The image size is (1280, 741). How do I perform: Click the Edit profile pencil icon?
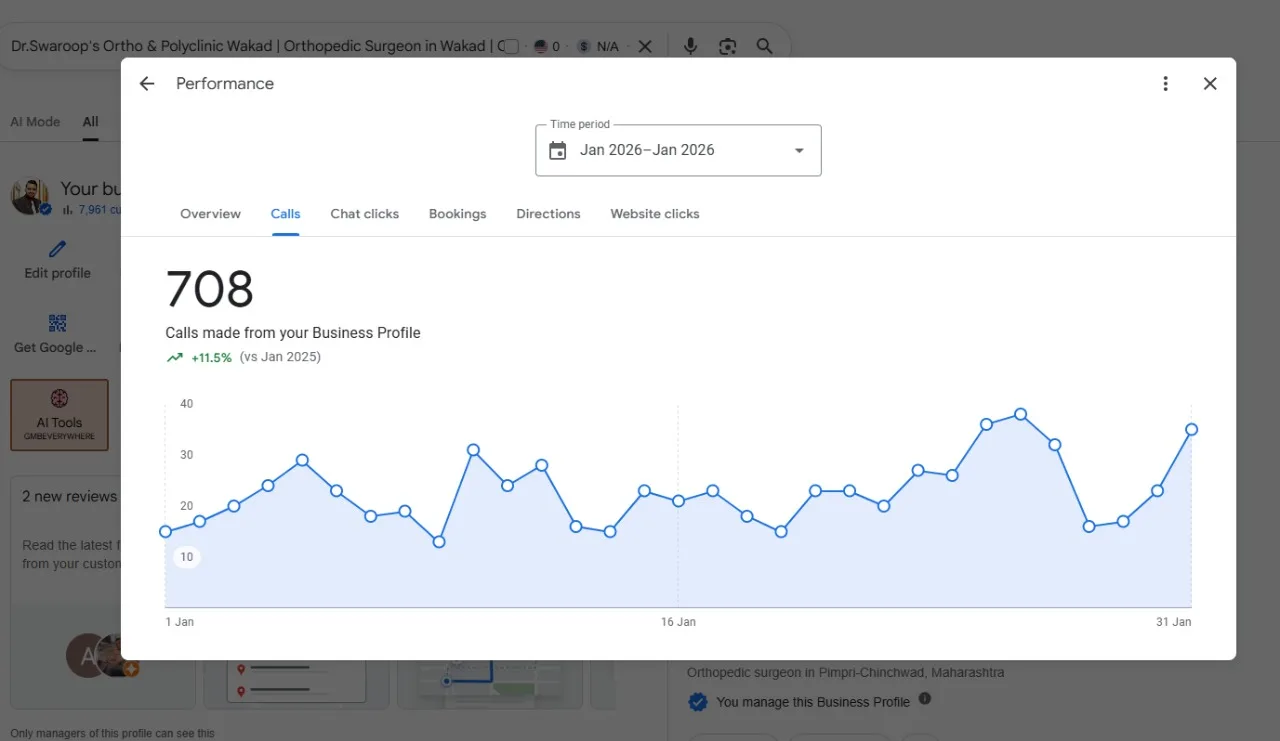(57, 249)
